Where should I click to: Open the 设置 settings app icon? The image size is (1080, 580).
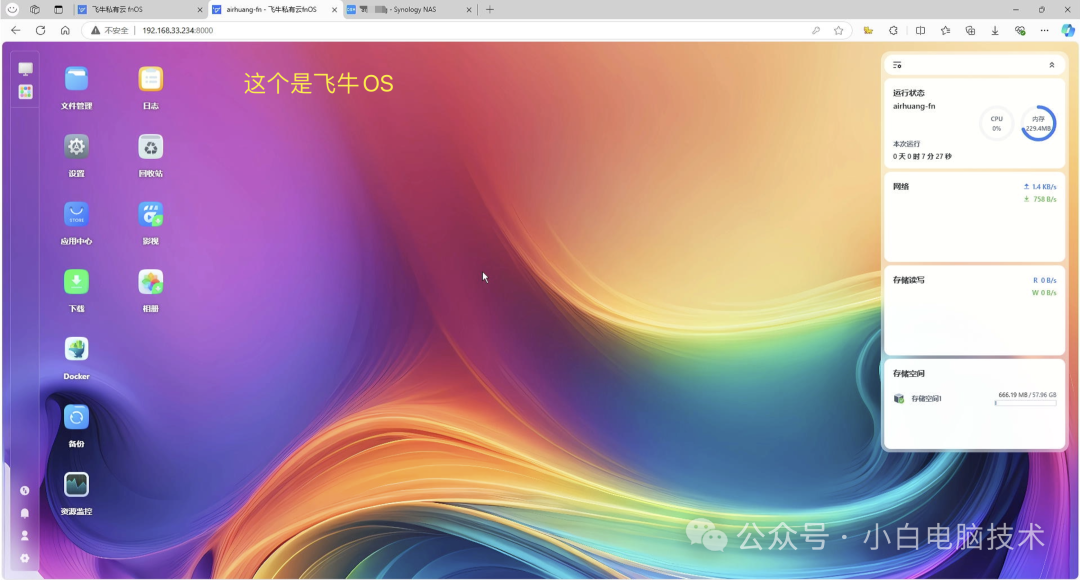pyautogui.click(x=76, y=146)
